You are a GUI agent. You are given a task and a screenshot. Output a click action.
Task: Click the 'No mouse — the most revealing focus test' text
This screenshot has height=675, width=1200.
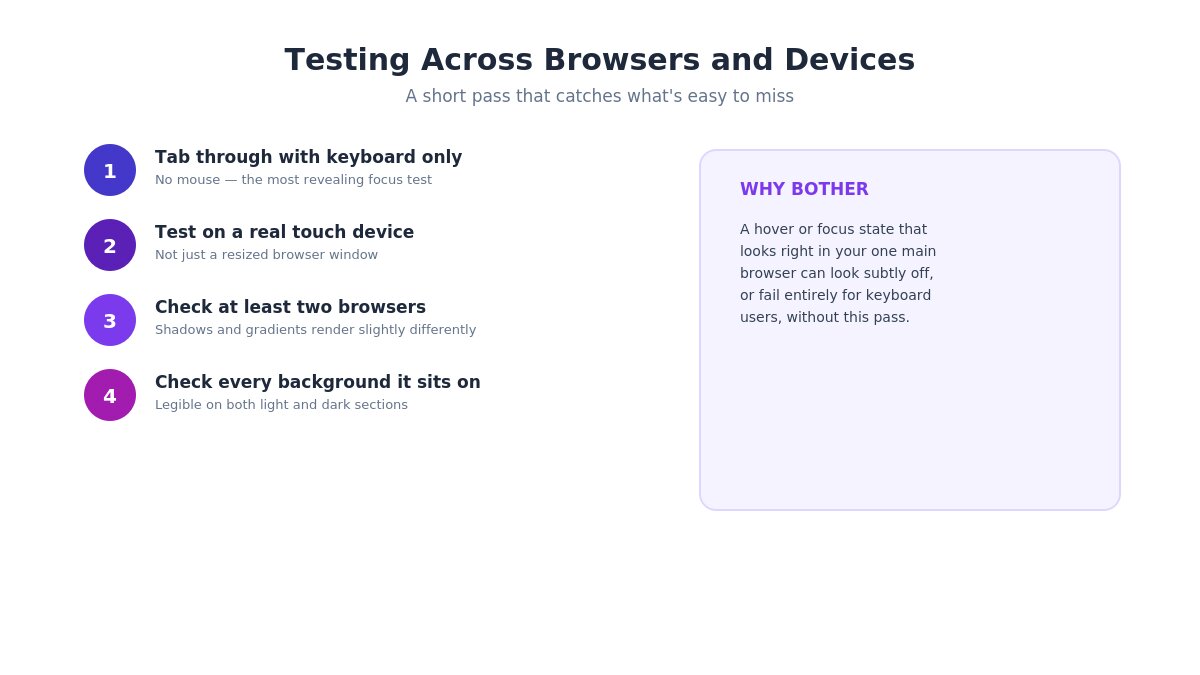(293, 180)
